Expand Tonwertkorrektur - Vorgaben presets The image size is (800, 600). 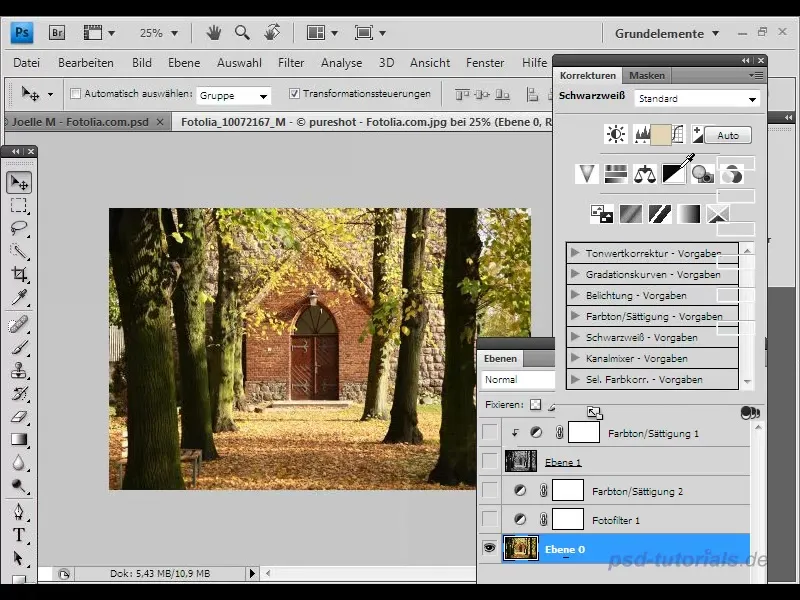[575, 253]
